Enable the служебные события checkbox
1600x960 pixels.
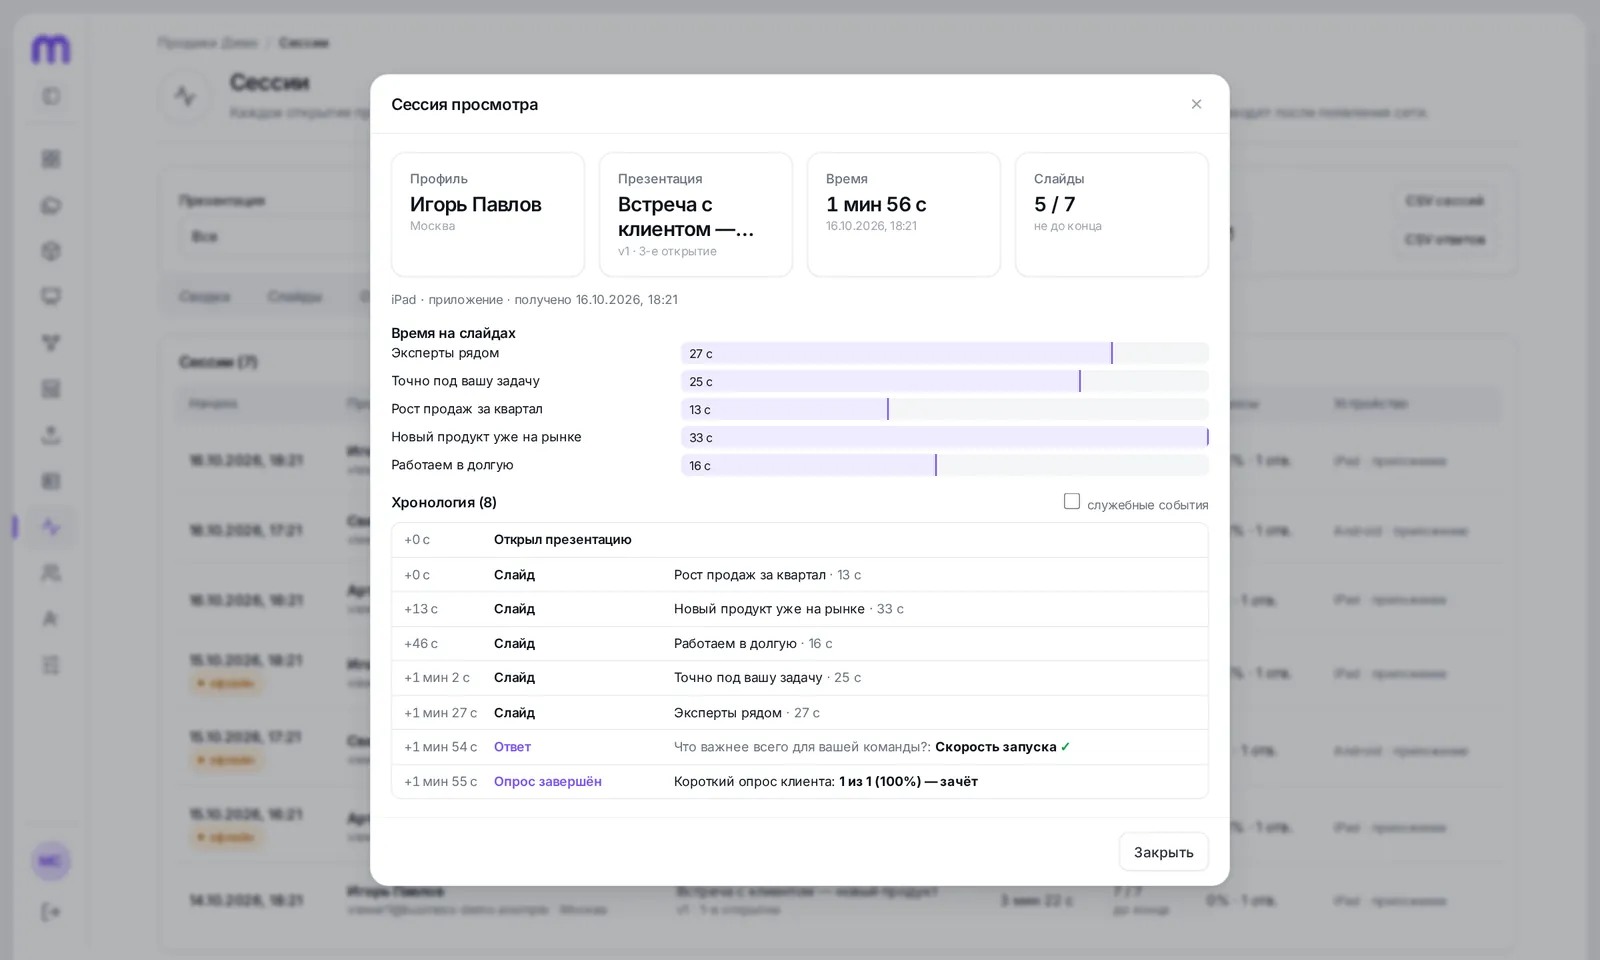tap(1072, 502)
